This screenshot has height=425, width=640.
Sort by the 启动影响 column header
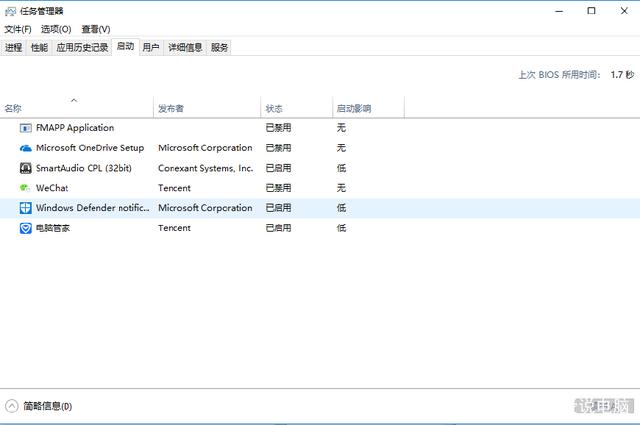click(369, 108)
